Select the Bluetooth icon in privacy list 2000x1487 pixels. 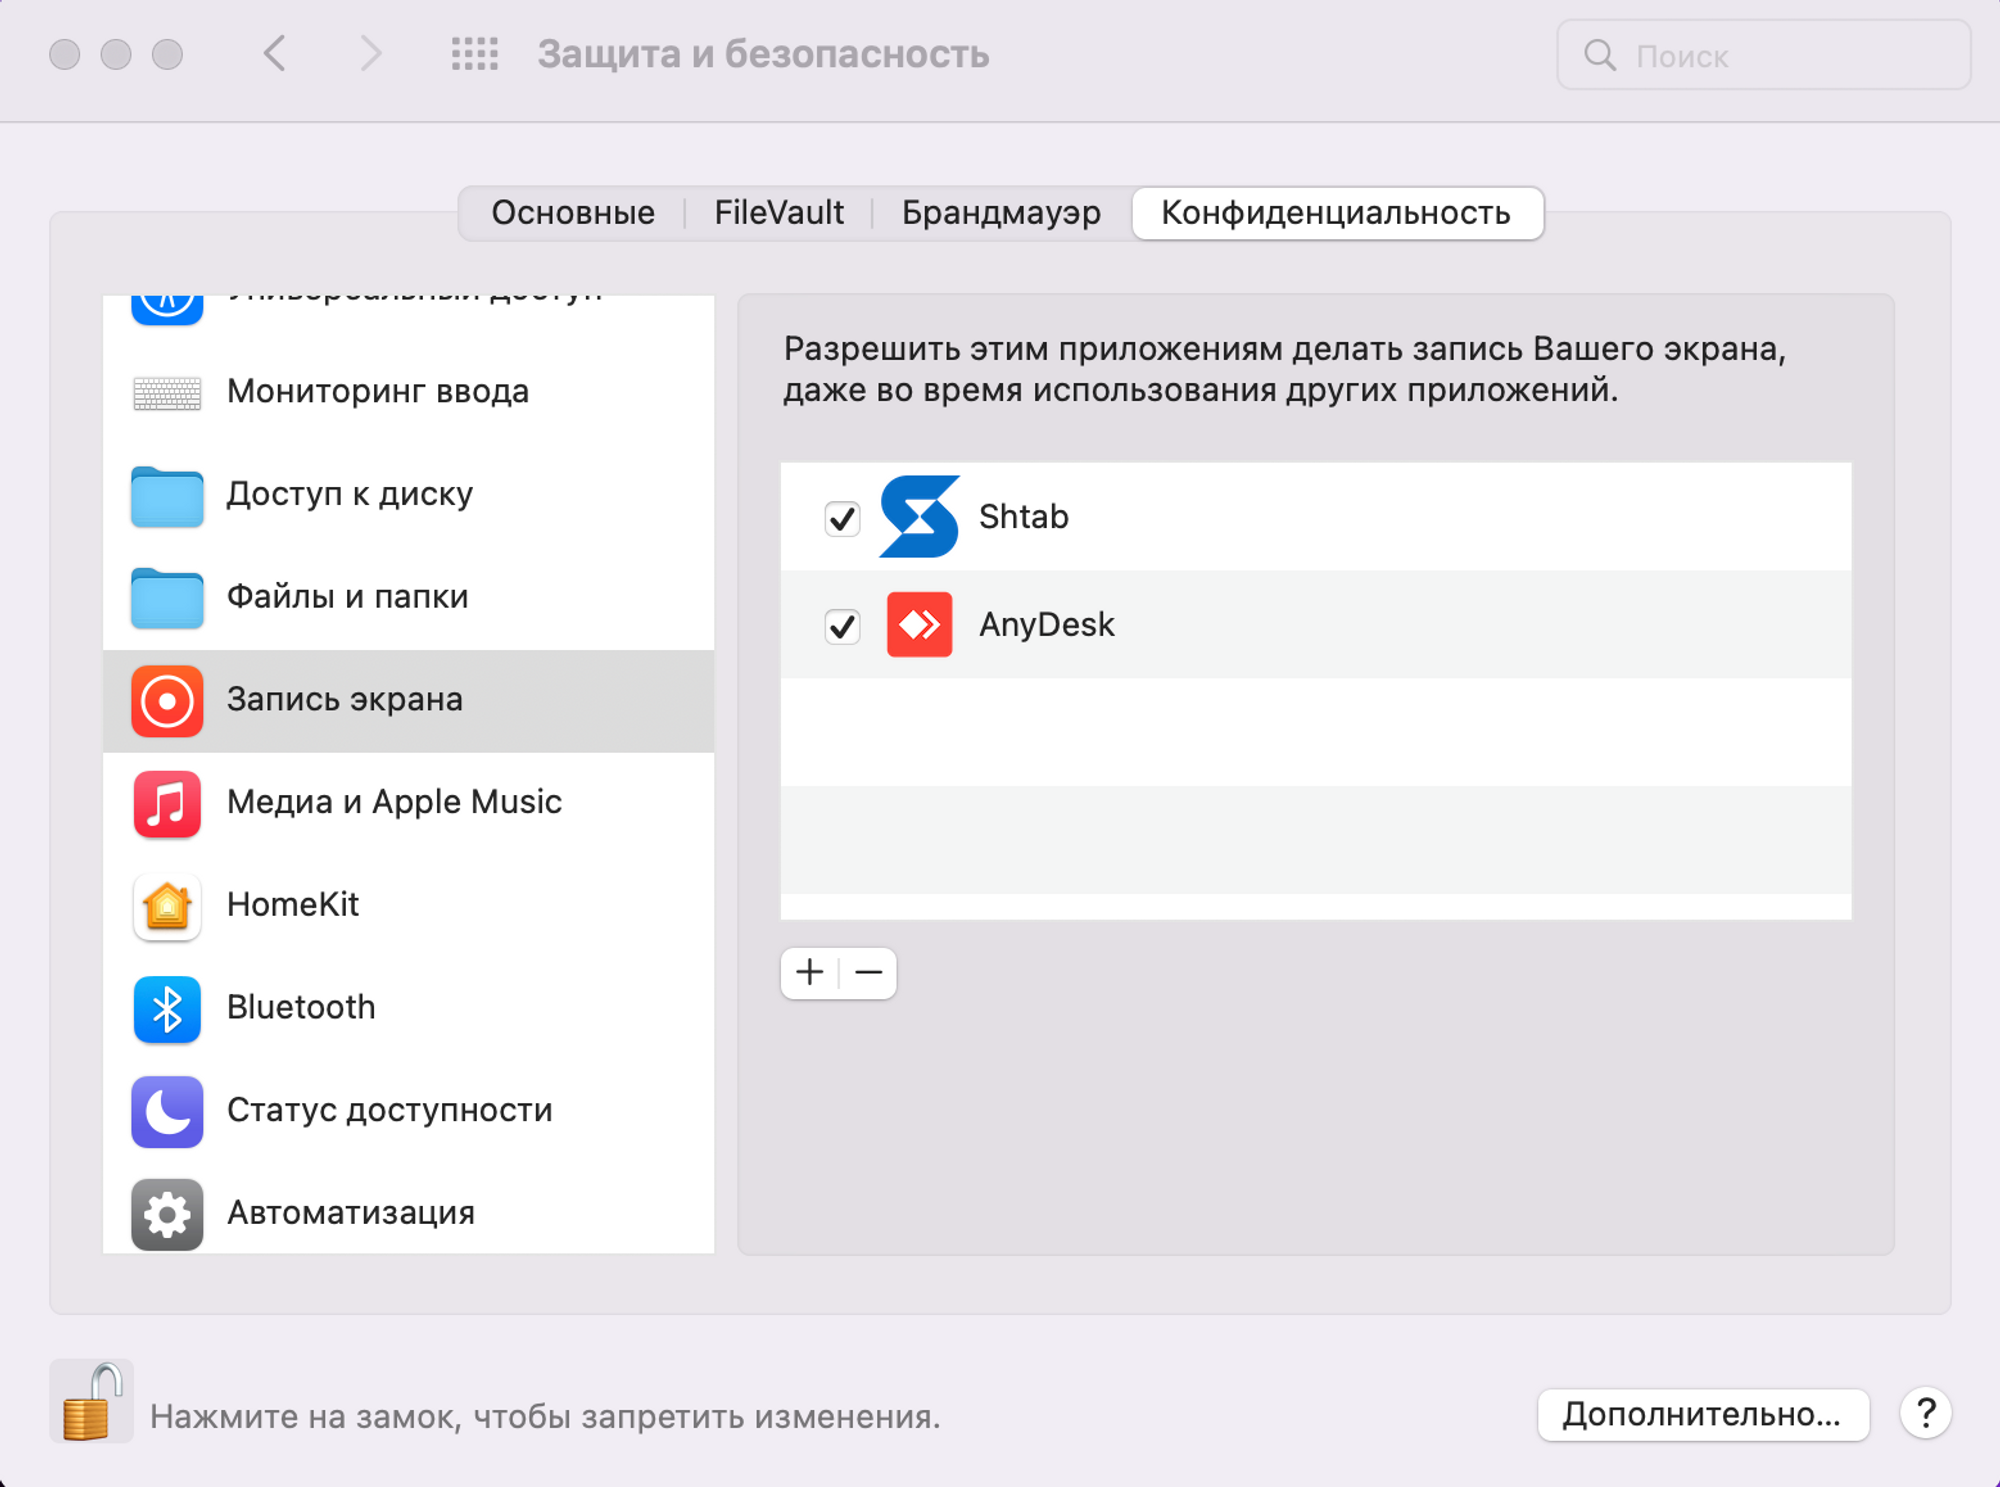pos(167,1008)
